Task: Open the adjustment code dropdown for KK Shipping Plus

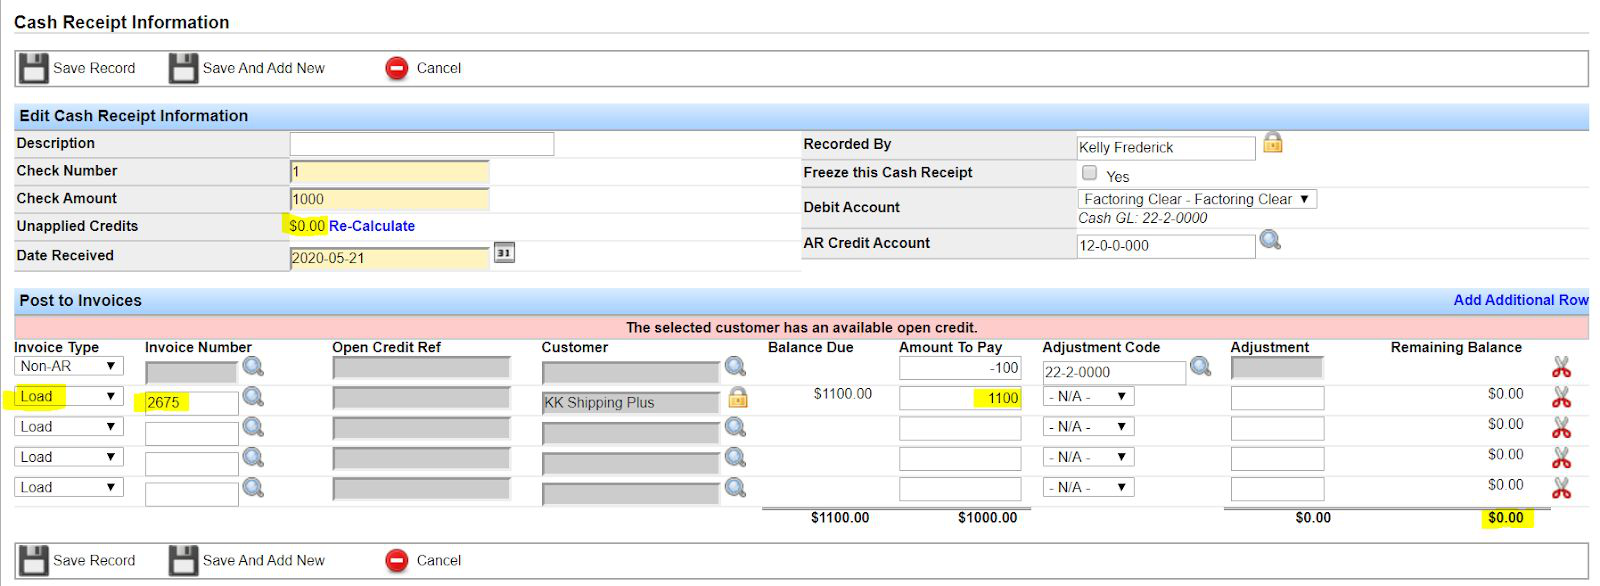Action: [1088, 396]
